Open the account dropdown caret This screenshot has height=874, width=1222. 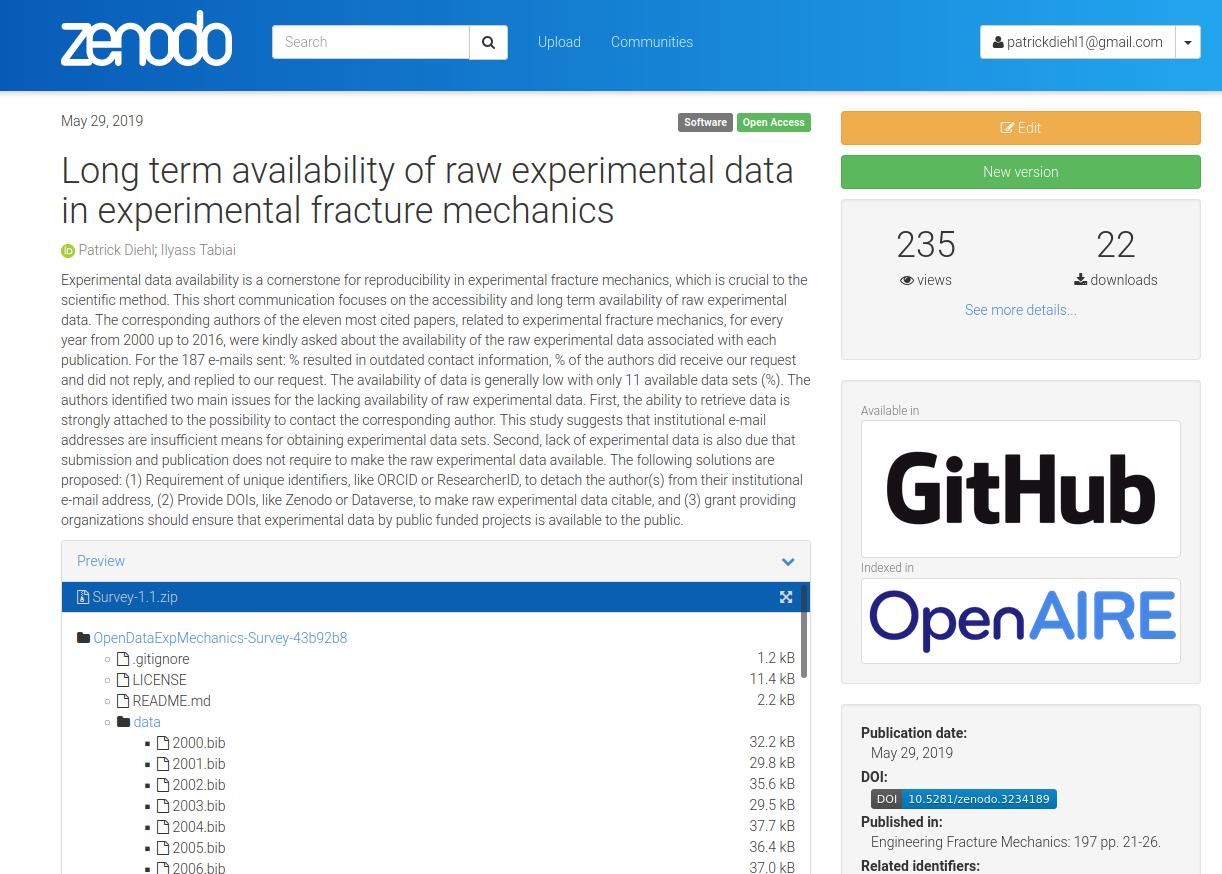tap(1188, 42)
